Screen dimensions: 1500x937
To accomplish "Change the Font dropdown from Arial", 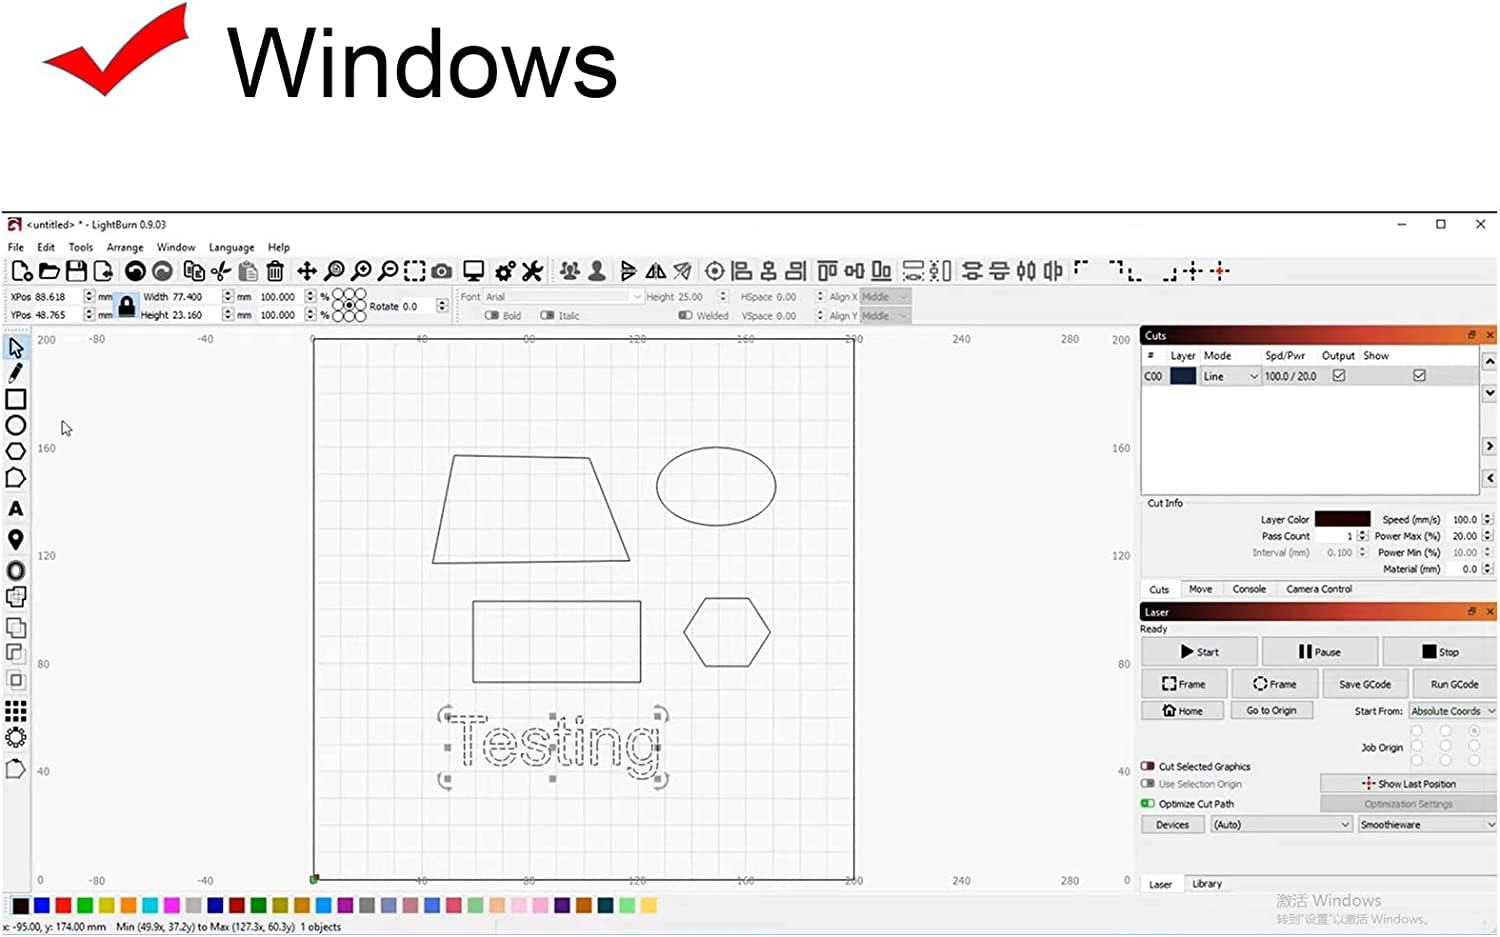I will tap(561, 296).
